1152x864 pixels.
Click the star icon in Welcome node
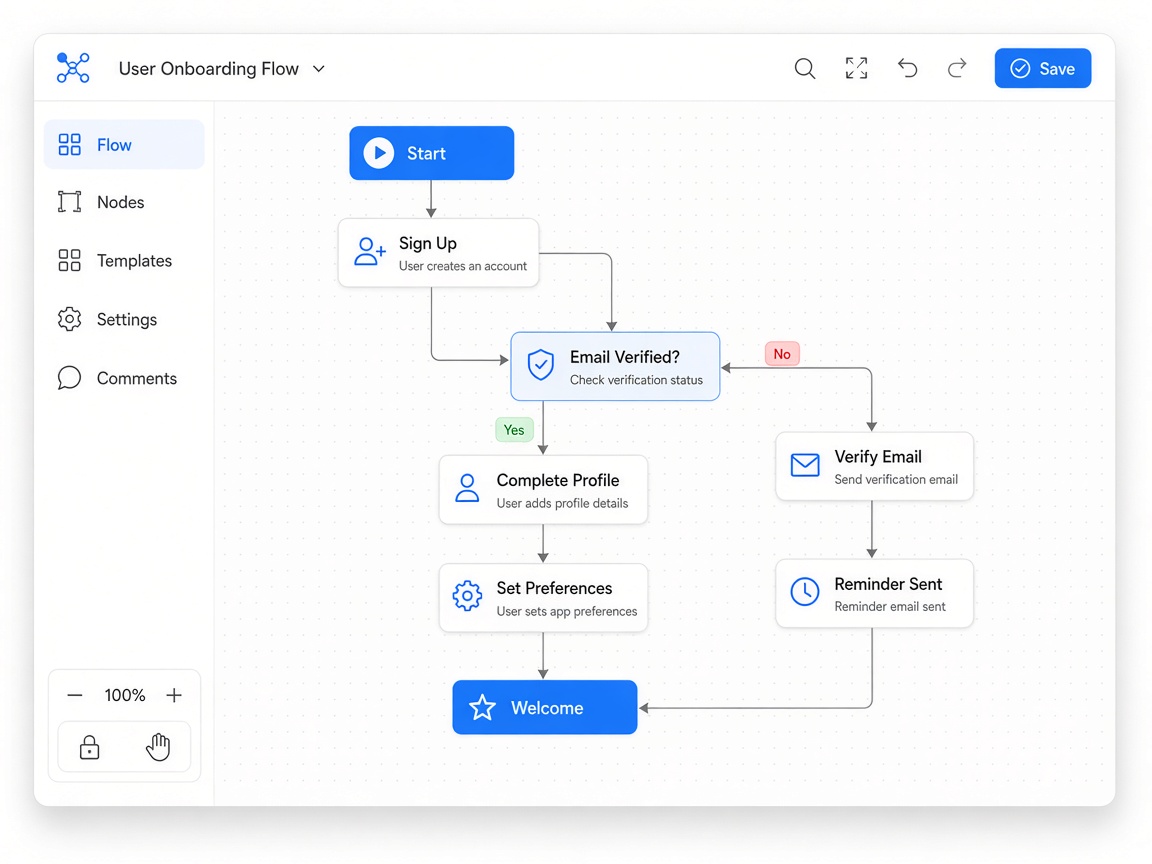[x=483, y=708]
